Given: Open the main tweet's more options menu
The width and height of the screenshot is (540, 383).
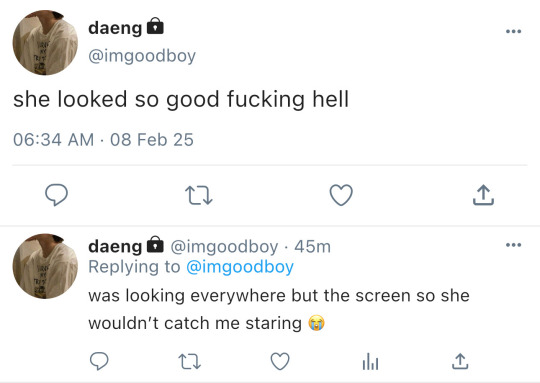Looking at the screenshot, I should click(513, 31).
